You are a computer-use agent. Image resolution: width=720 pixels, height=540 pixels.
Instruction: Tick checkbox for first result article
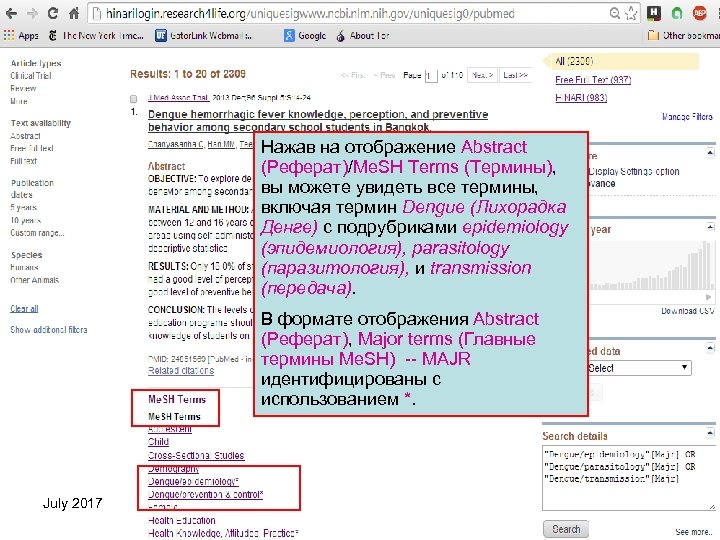(134, 99)
